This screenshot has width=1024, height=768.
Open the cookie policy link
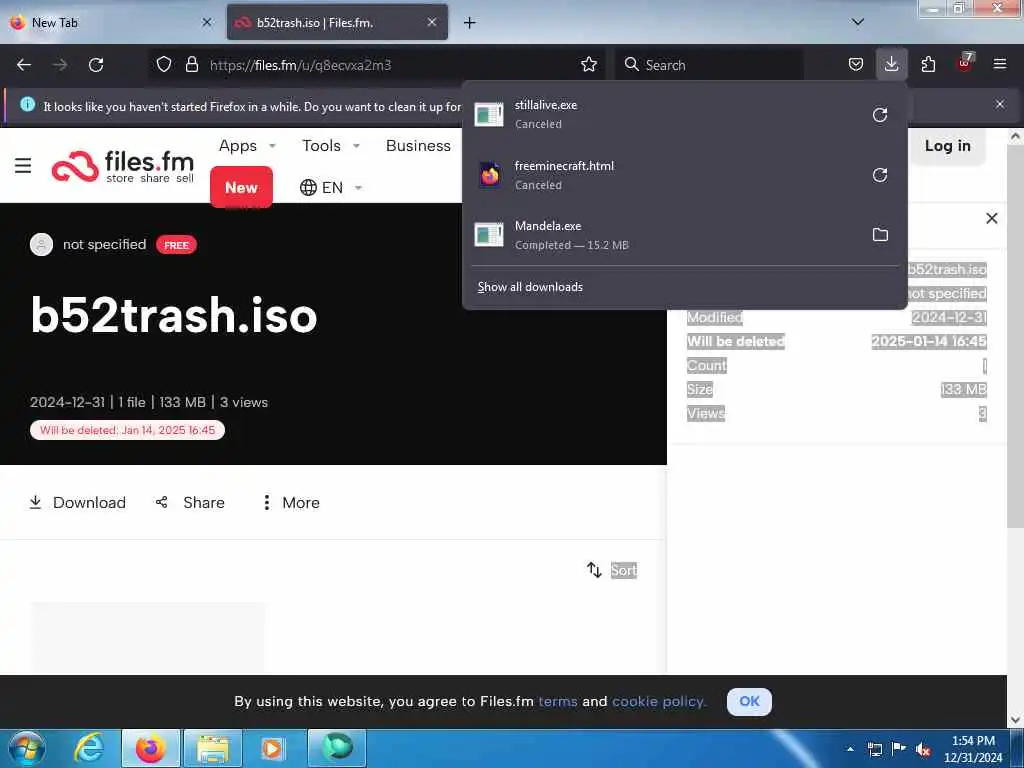[659, 701]
